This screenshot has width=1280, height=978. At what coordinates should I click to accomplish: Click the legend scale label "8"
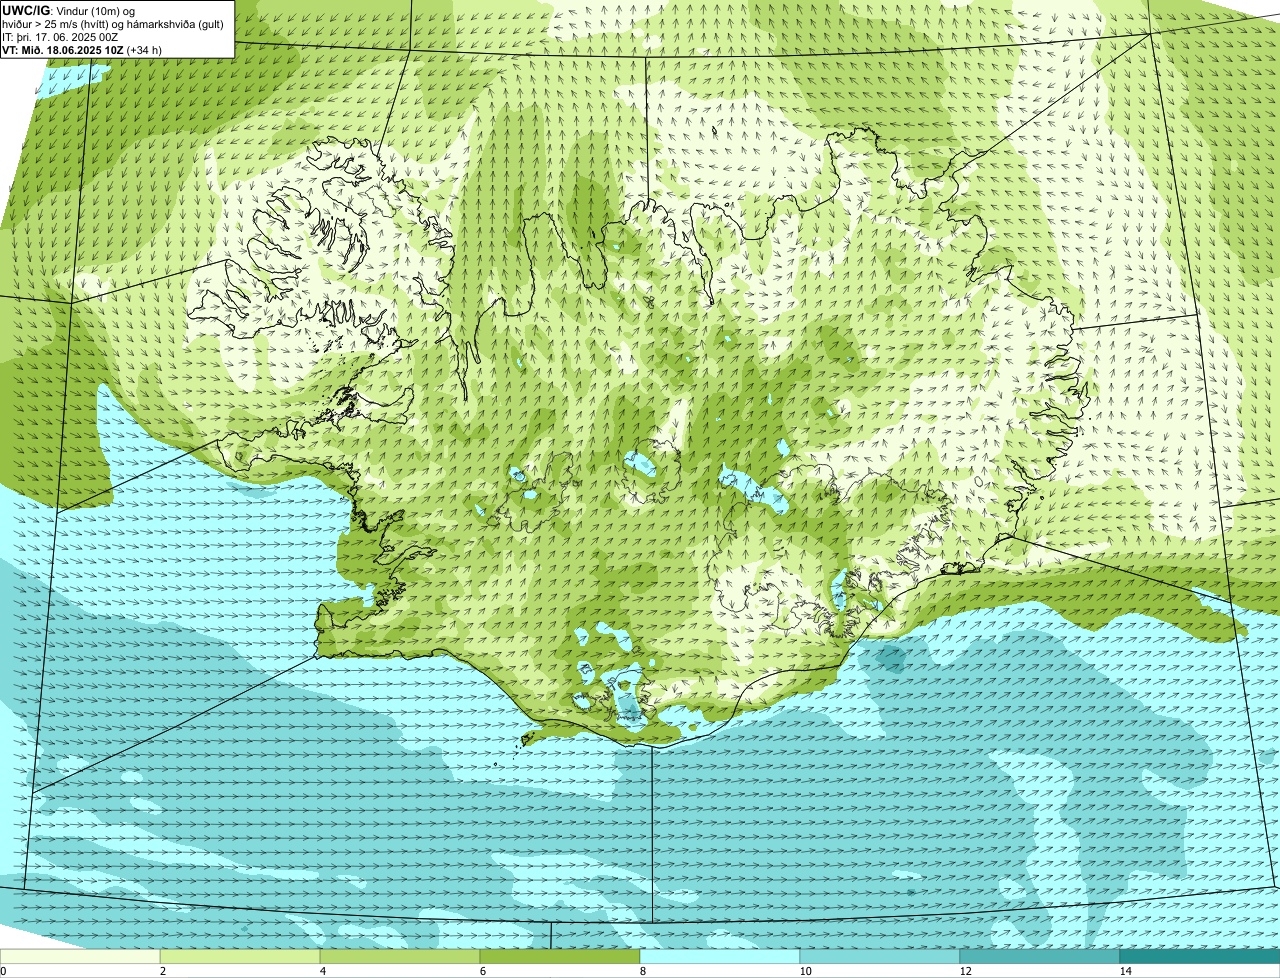[x=642, y=971]
